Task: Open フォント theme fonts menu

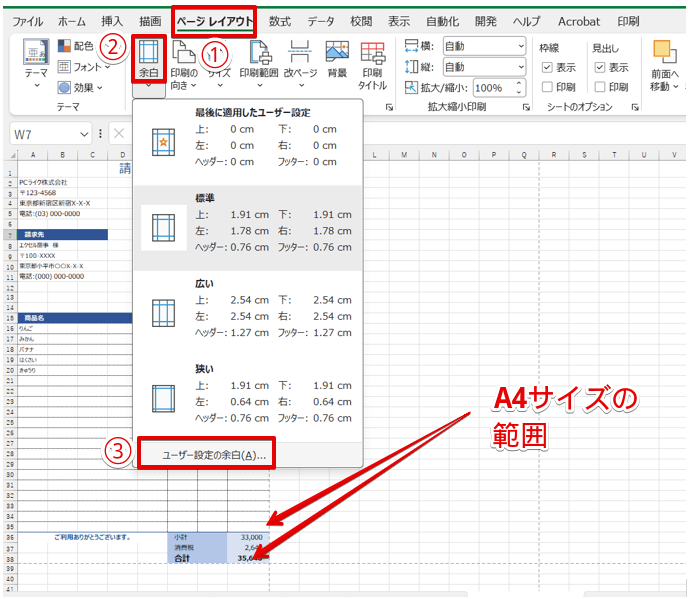Action: tap(84, 67)
